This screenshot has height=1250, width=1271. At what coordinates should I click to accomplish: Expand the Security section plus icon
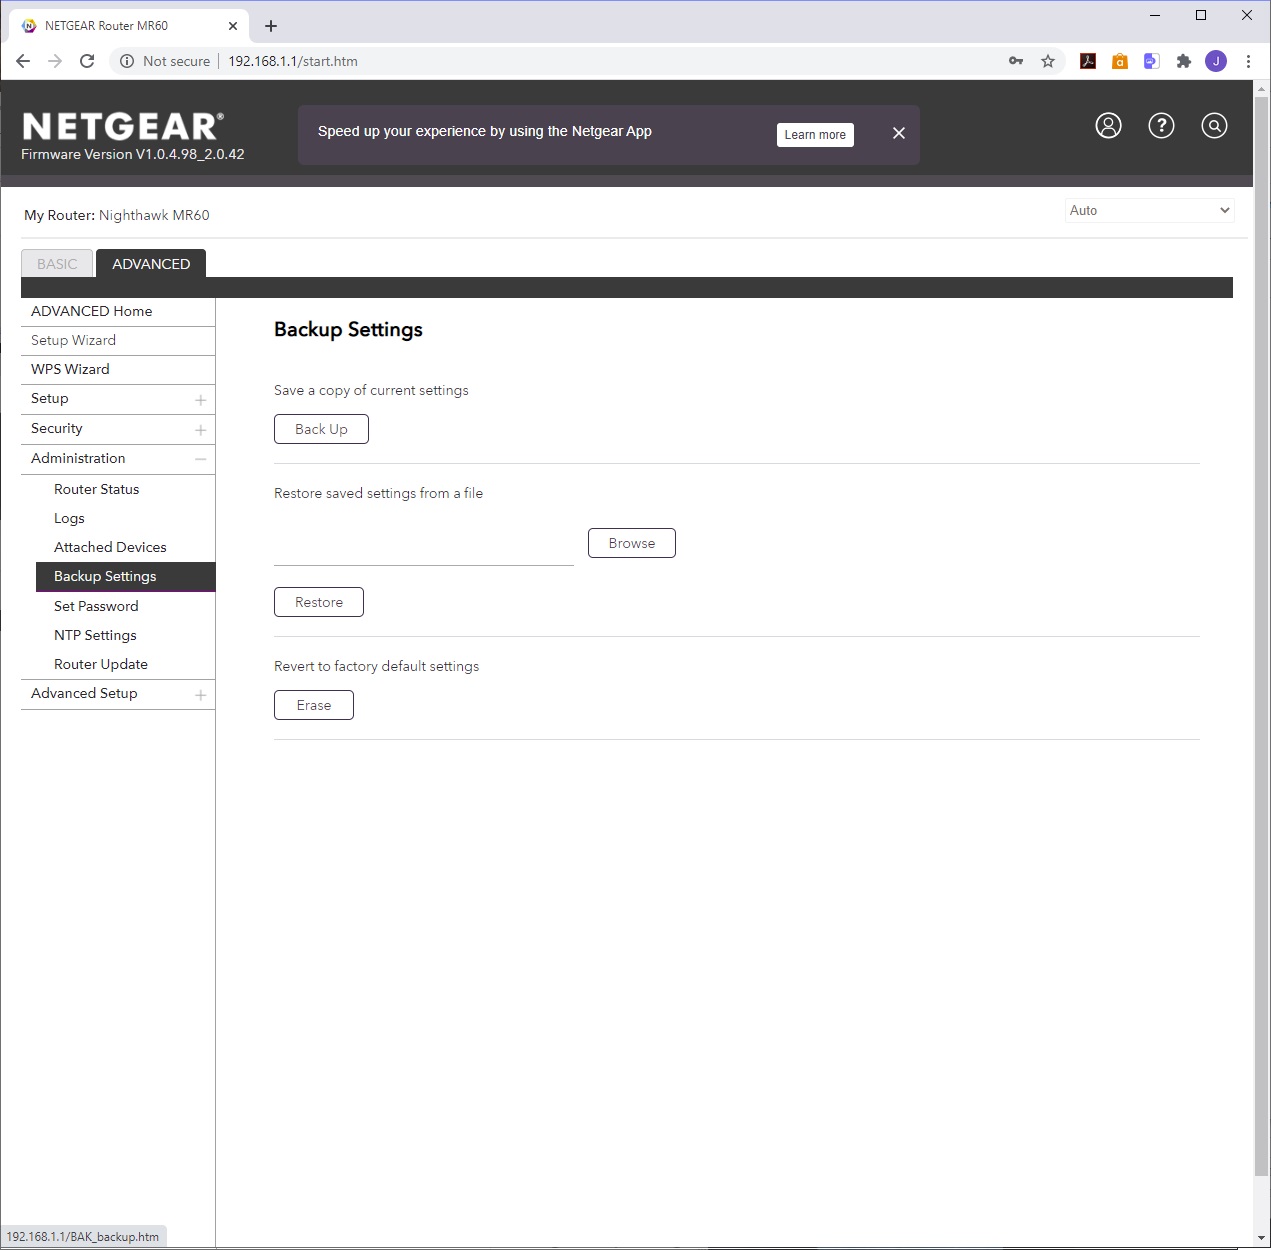click(x=200, y=430)
